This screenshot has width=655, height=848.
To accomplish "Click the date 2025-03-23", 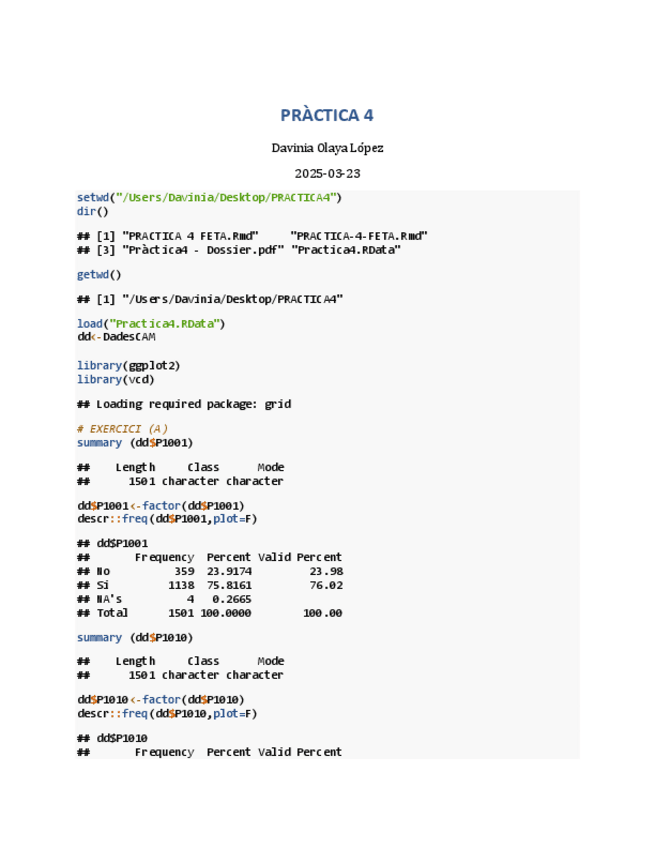I will pyautogui.click(x=327, y=174).
